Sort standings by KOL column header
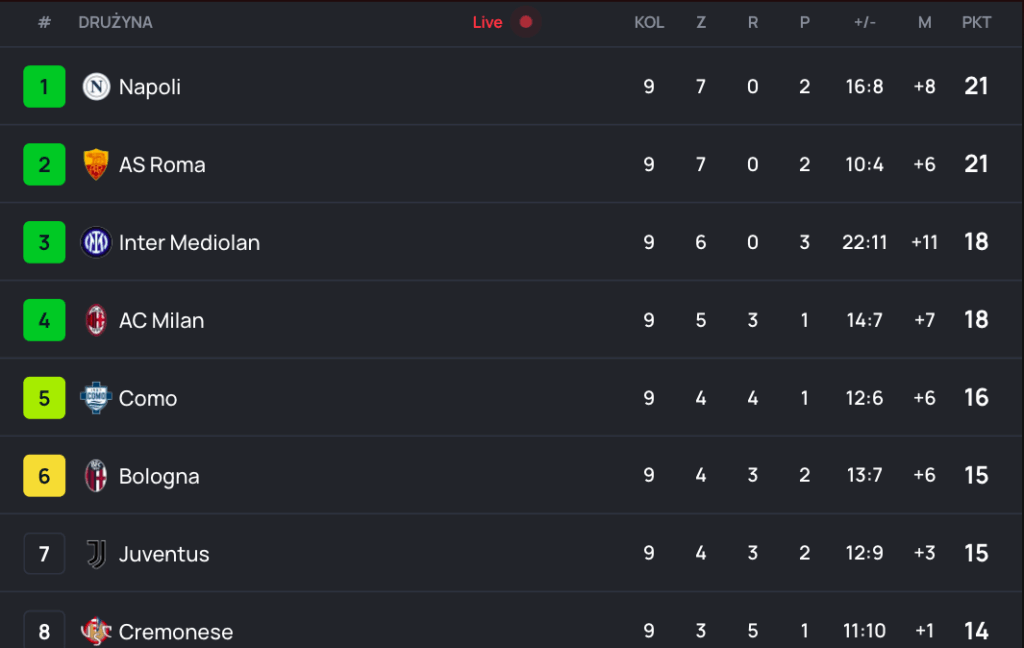This screenshot has height=648, width=1024. click(649, 22)
